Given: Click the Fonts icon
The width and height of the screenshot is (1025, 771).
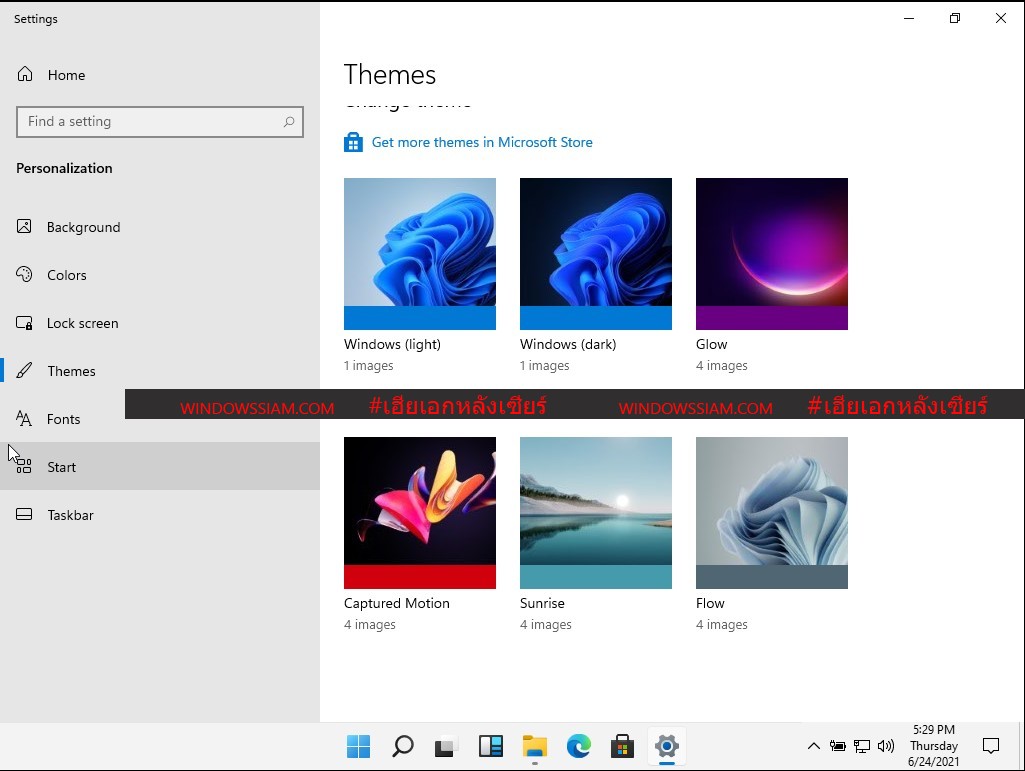Looking at the screenshot, I should click(24, 419).
